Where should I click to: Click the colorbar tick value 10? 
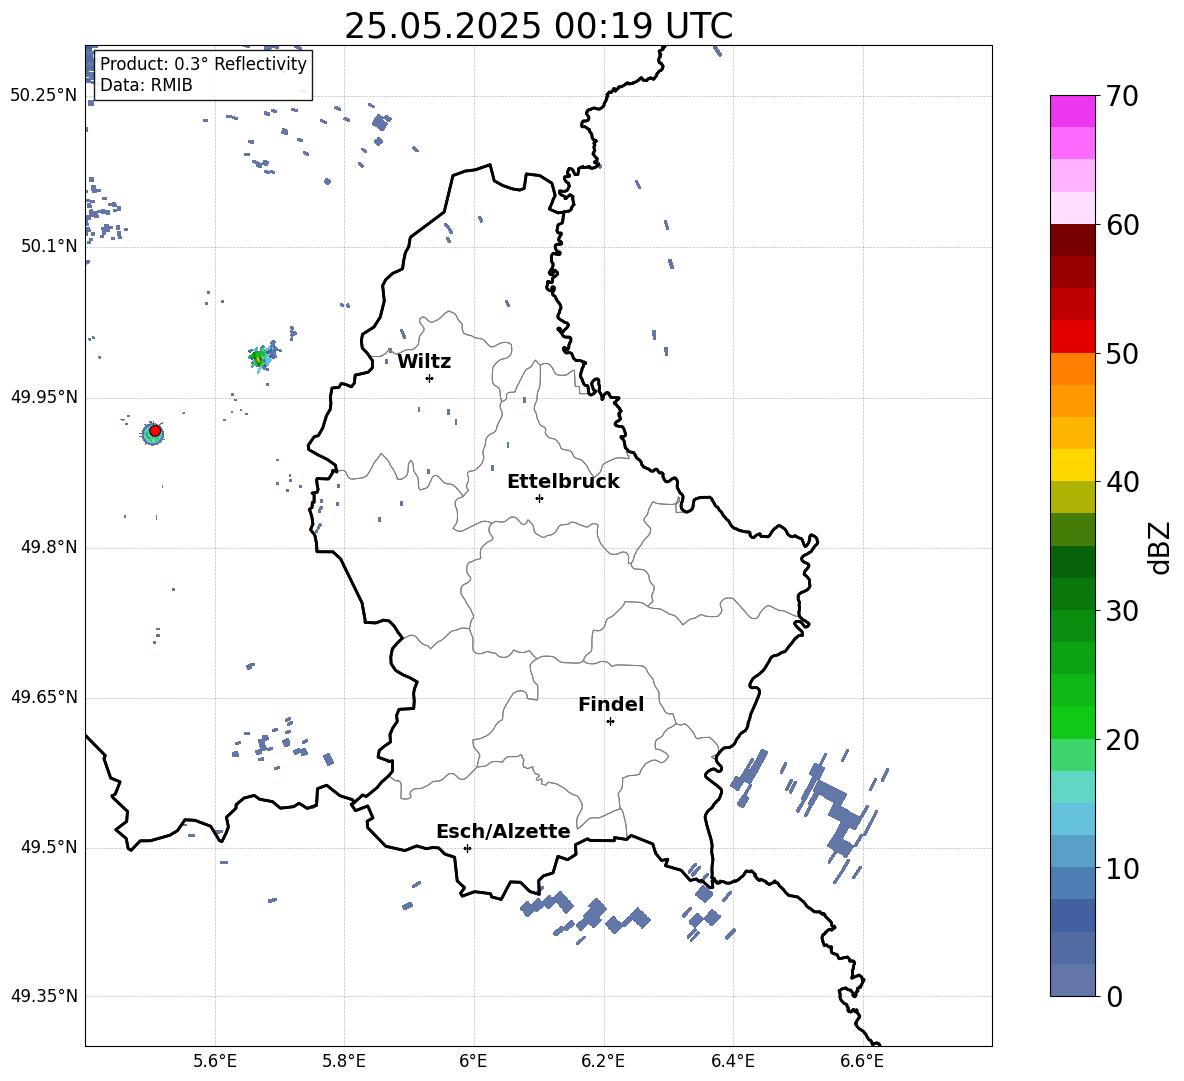pos(1122,868)
